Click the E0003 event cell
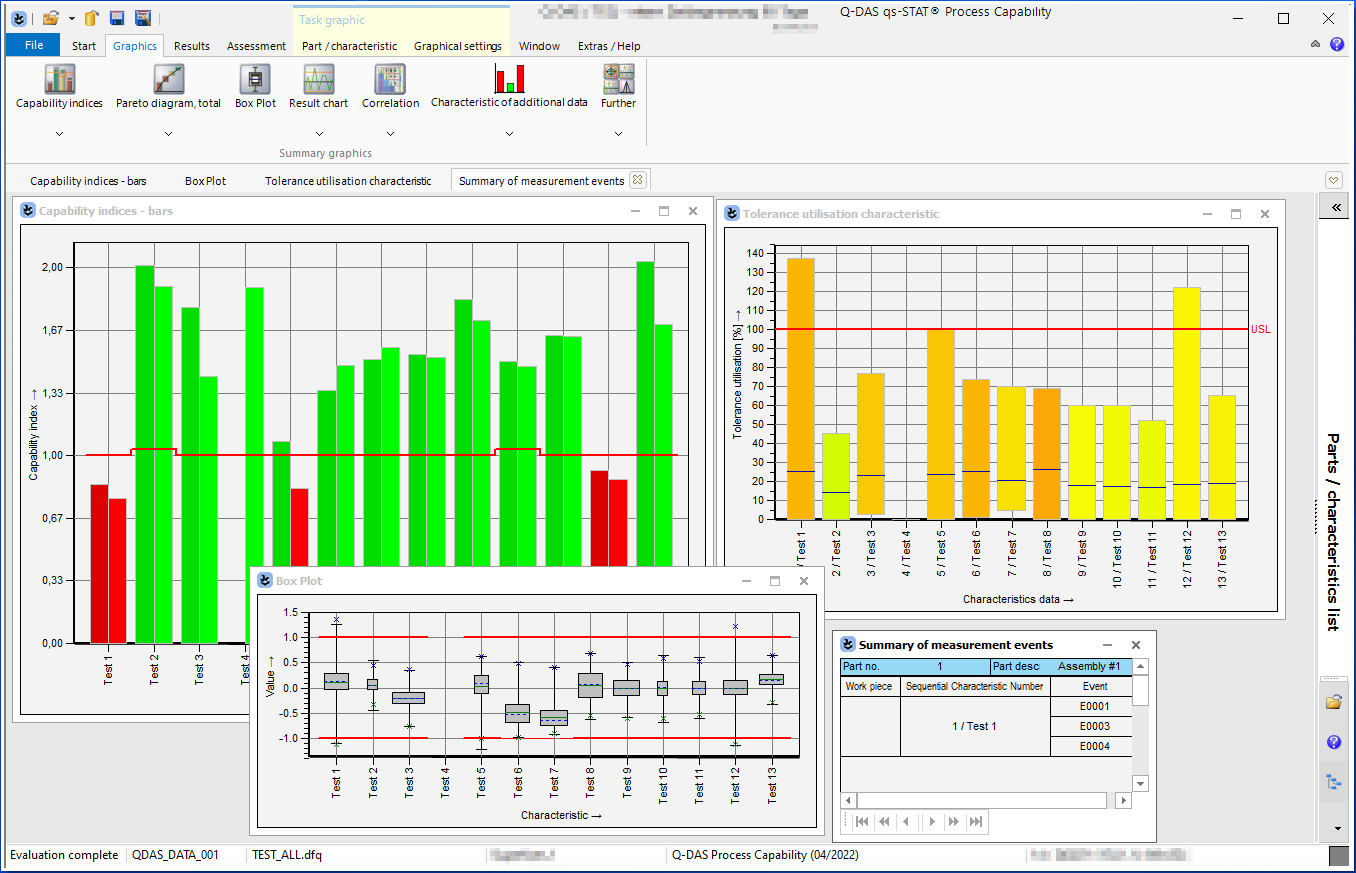 pyautogui.click(x=1094, y=726)
